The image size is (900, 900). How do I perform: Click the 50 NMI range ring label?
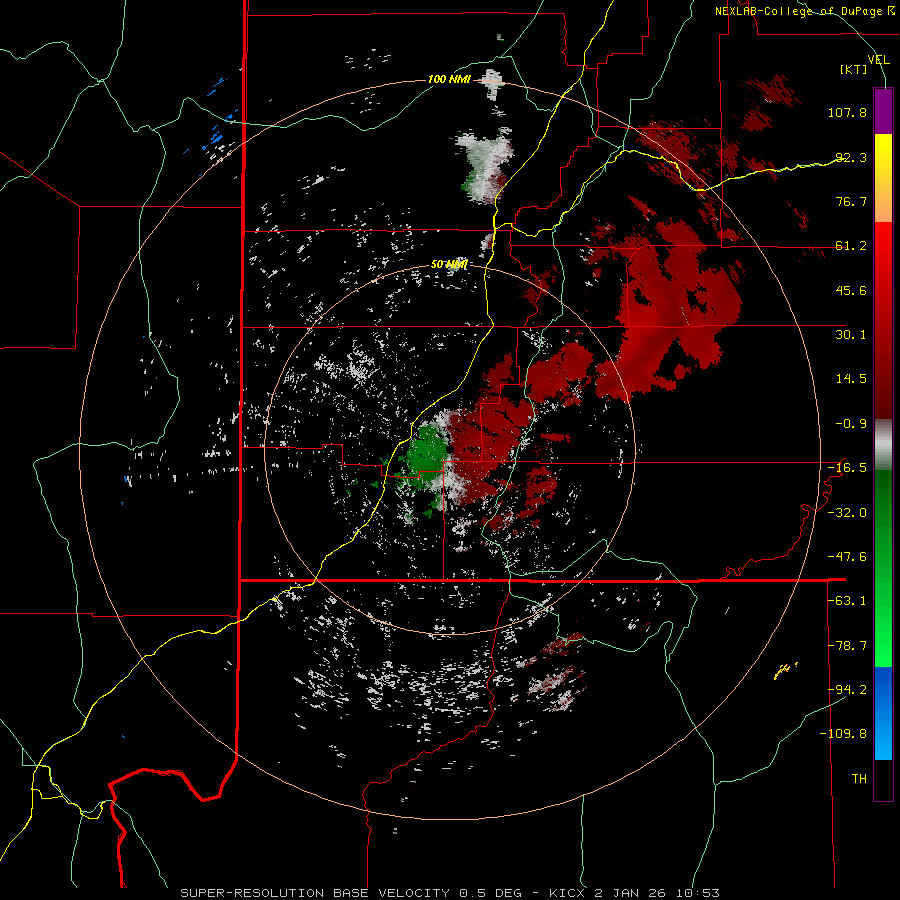449,264
